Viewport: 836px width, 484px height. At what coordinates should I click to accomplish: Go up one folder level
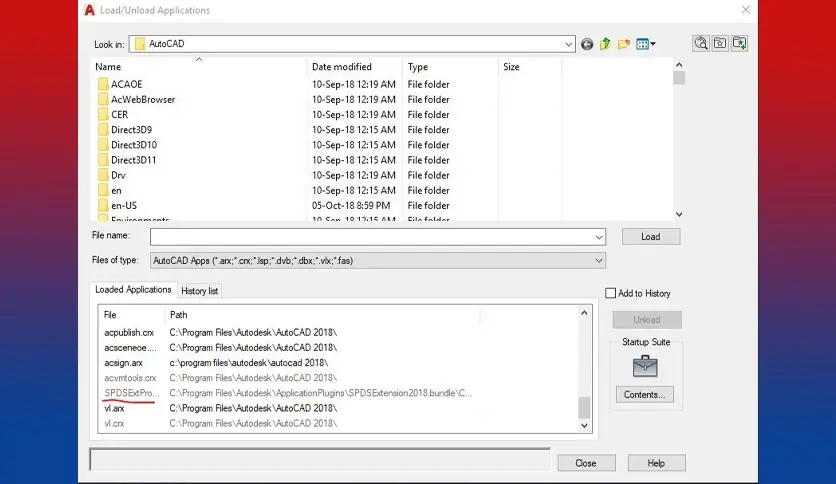tap(605, 44)
